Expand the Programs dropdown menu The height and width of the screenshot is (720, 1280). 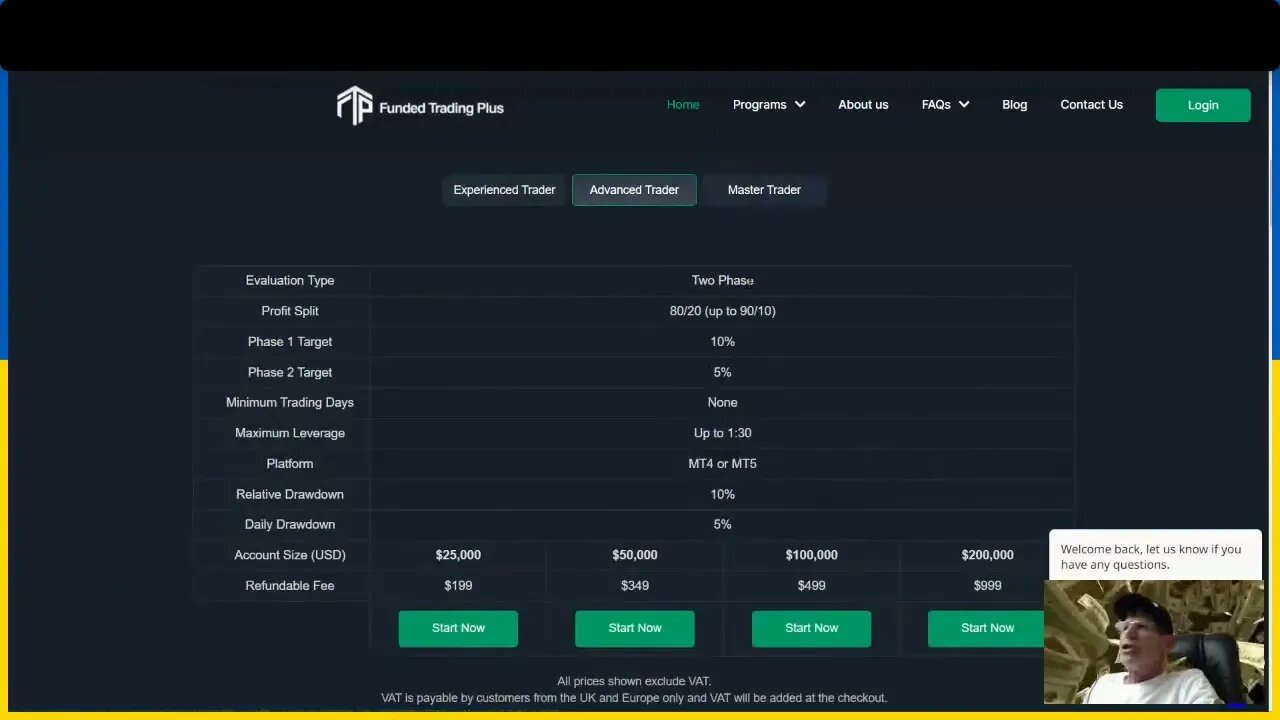pos(769,104)
